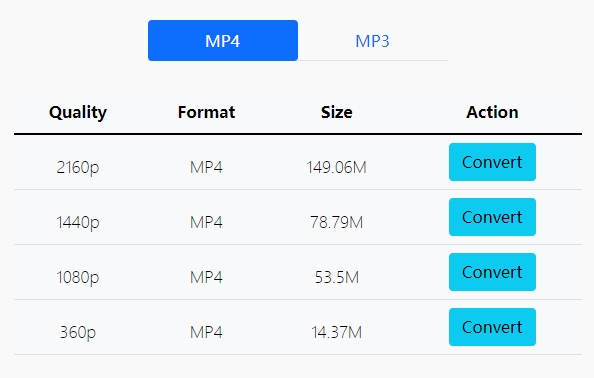The image size is (594, 378).
Task: Switch to the MP3 tab
Action: [x=372, y=41]
